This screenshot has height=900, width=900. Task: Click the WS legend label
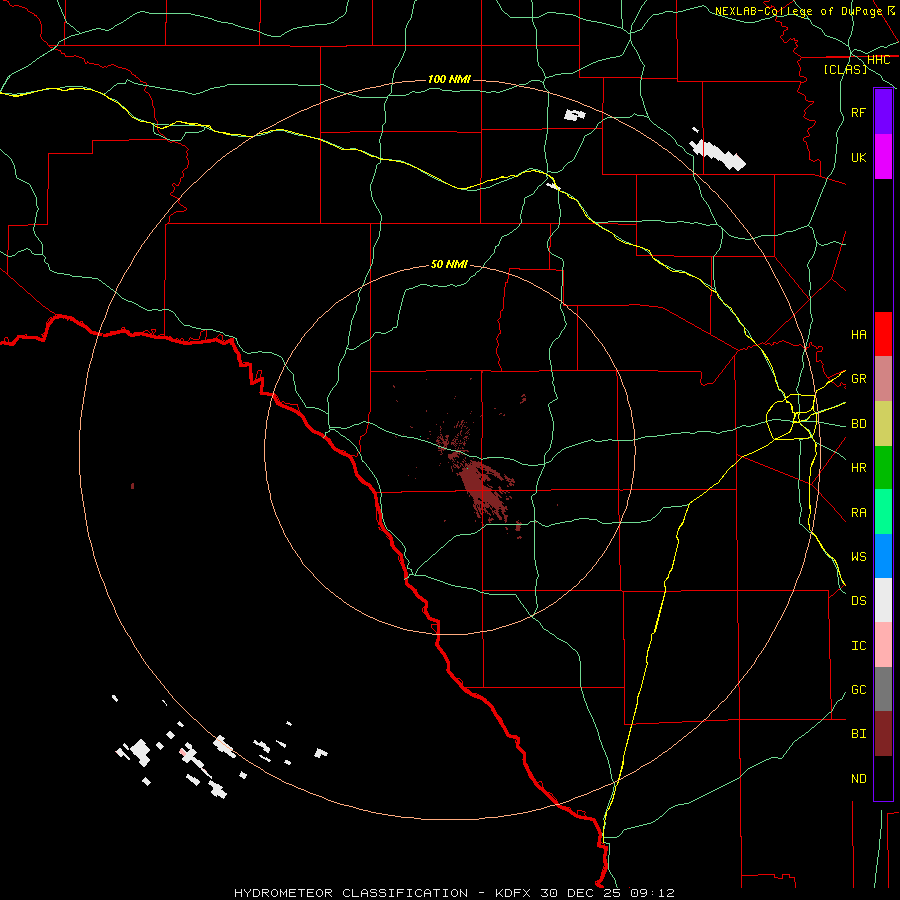[859, 556]
